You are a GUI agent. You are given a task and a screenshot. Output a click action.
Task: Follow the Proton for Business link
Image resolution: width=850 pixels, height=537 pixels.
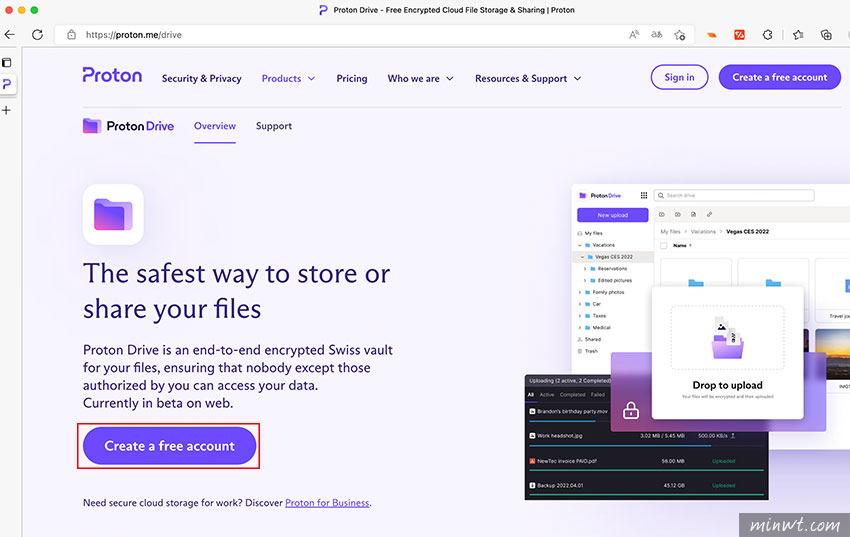[x=327, y=503]
